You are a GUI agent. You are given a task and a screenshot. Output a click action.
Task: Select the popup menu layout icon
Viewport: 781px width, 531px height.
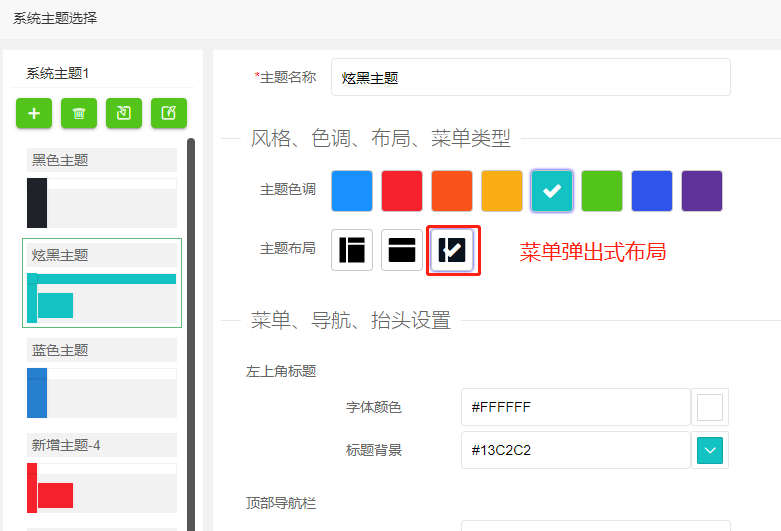click(452, 250)
